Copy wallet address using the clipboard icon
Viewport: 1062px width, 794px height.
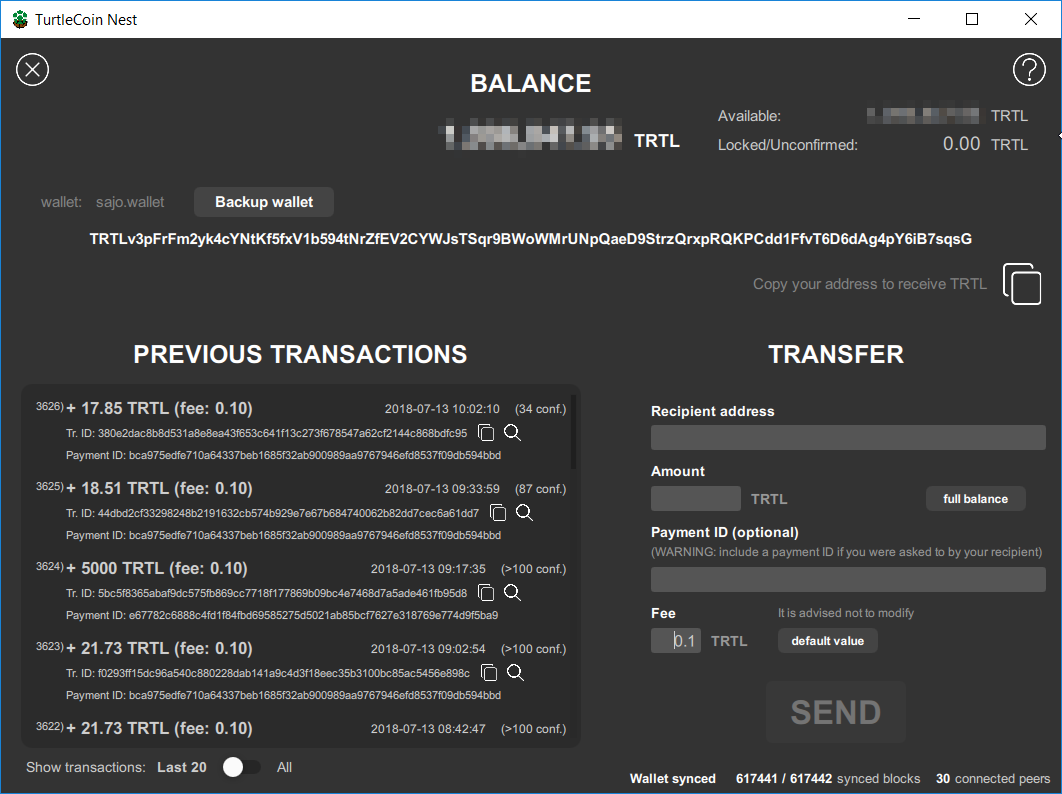tap(1022, 284)
